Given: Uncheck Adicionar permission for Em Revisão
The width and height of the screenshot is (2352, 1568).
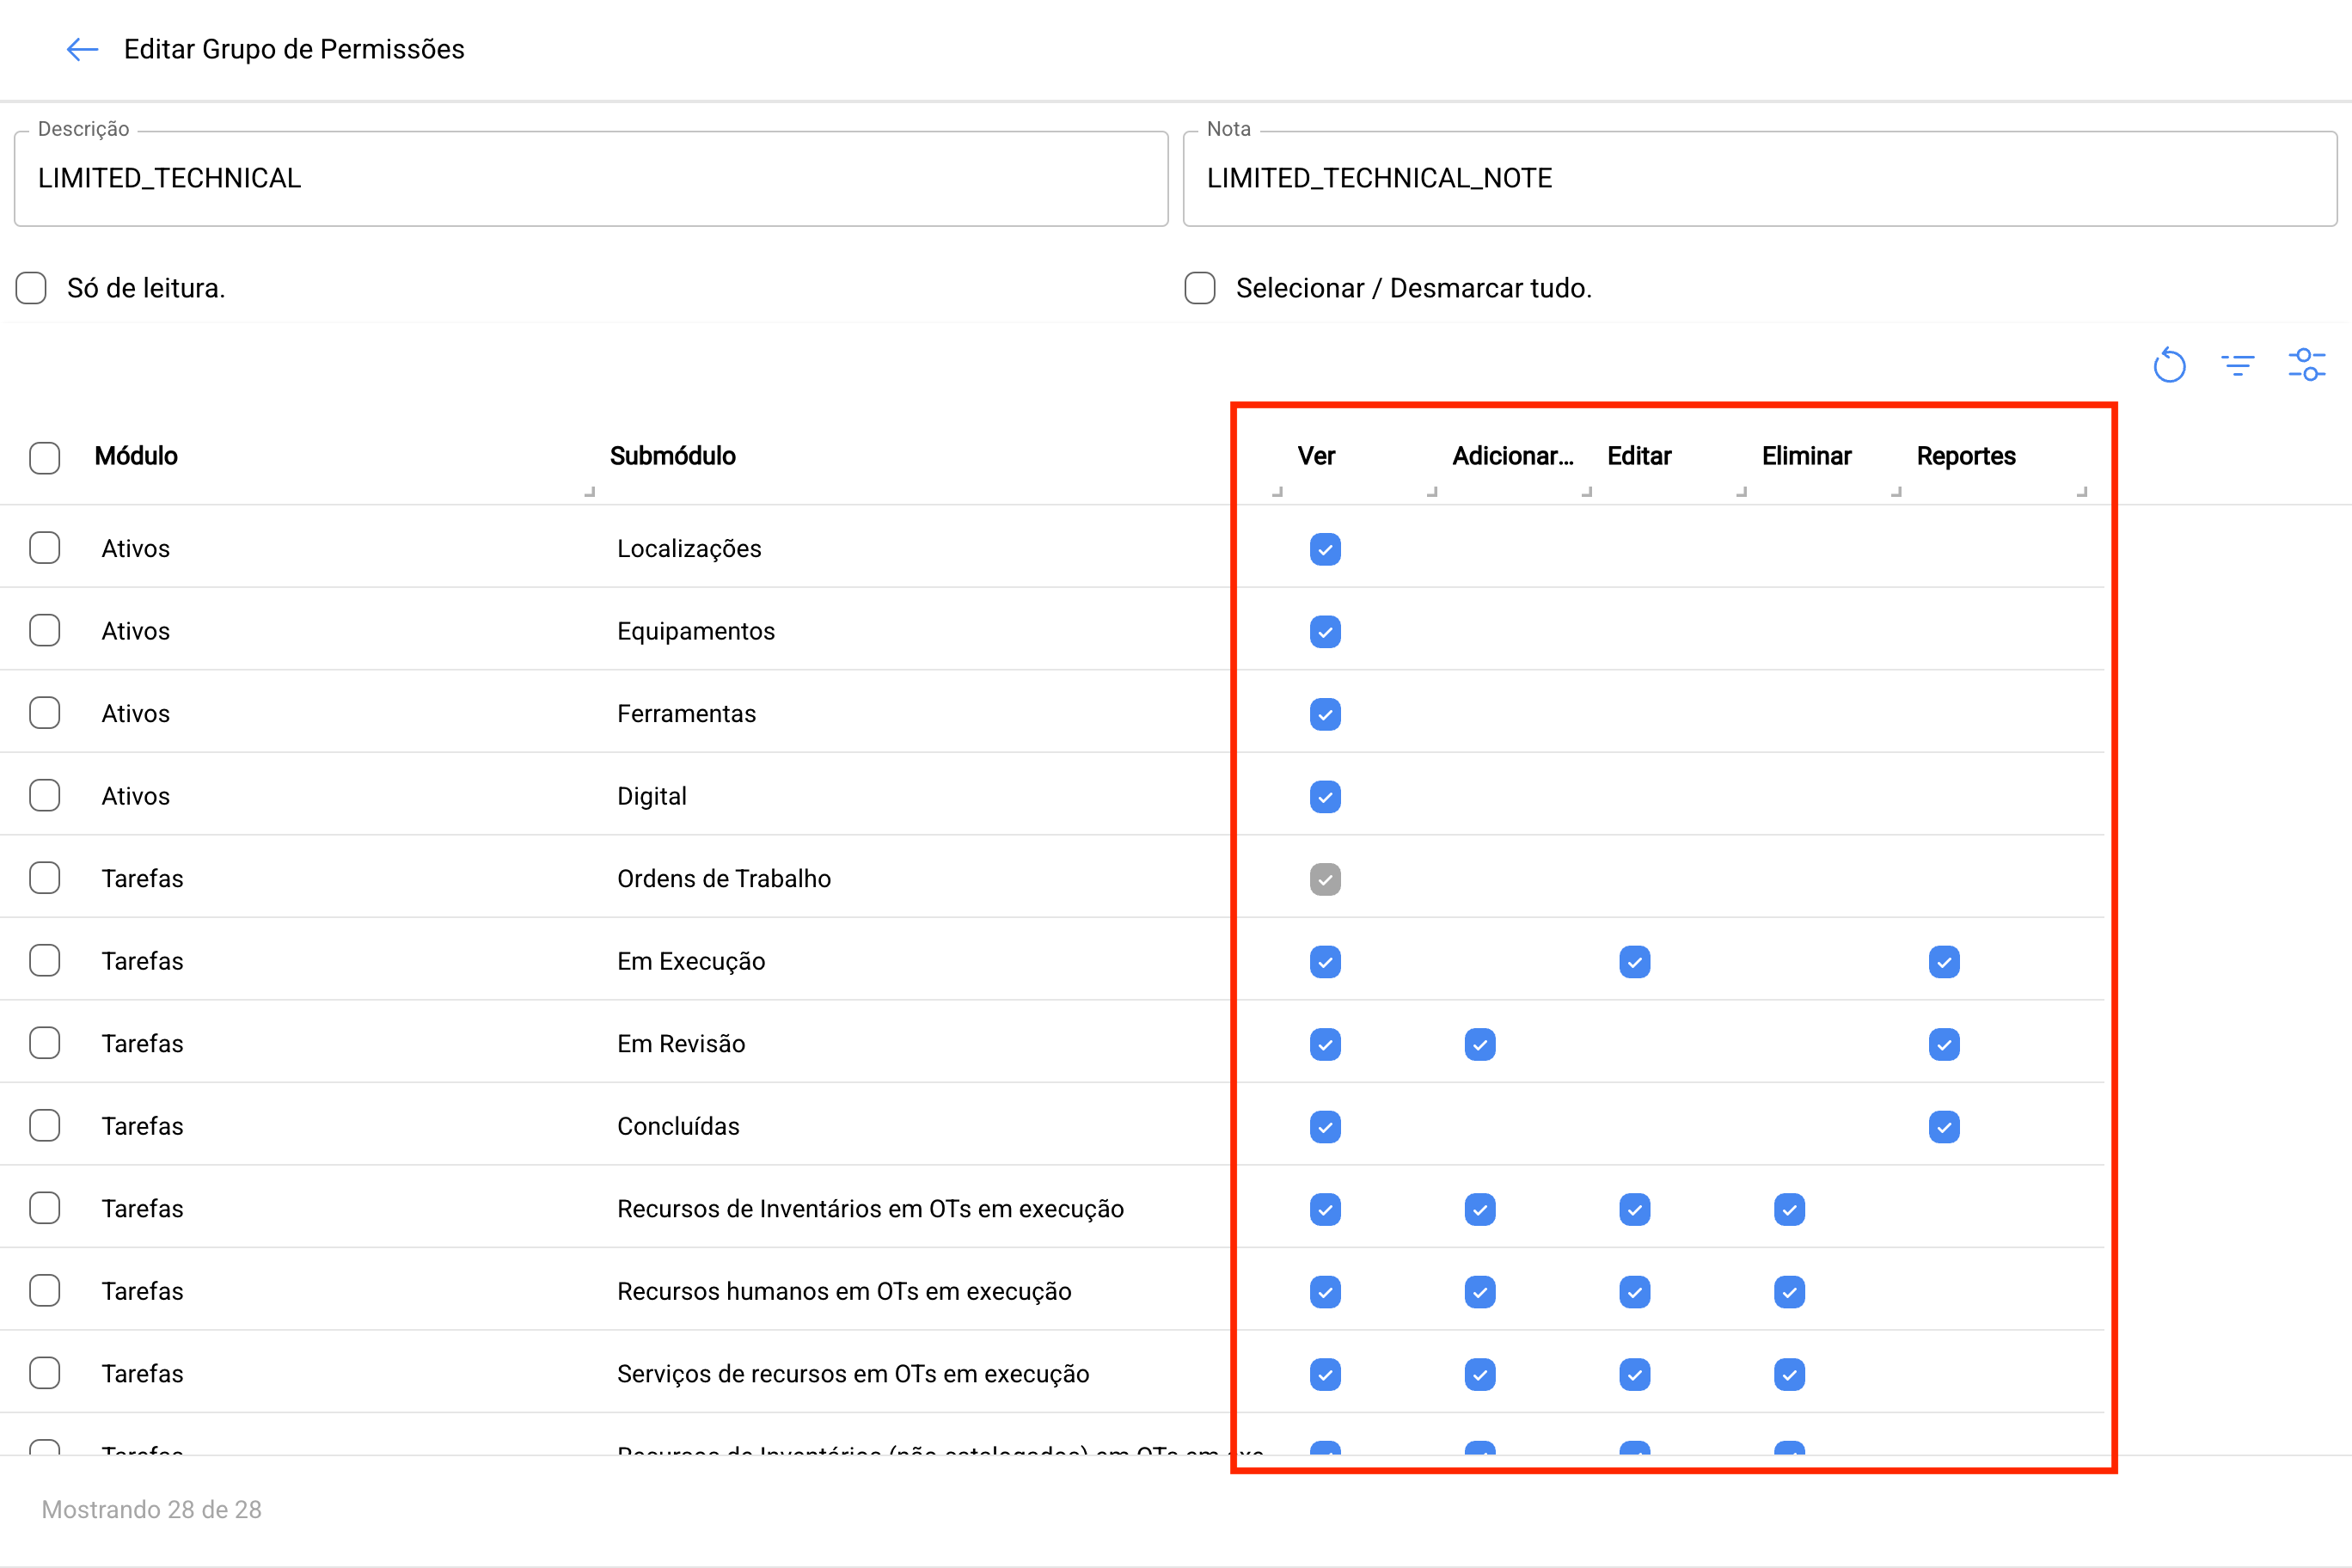Looking at the screenshot, I should point(1480,1044).
